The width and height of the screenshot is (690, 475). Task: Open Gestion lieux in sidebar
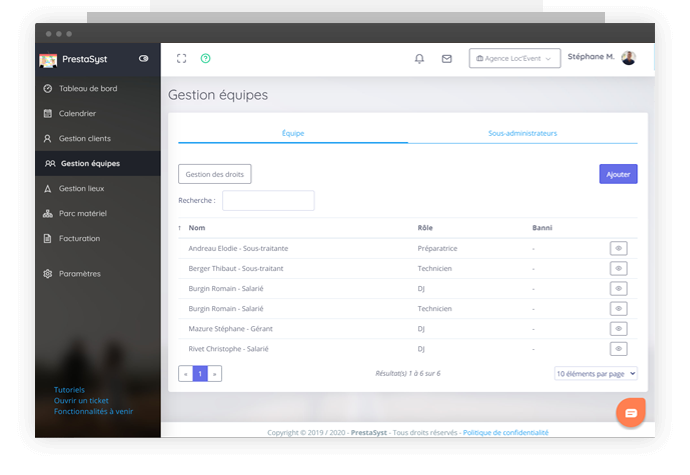(81, 188)
